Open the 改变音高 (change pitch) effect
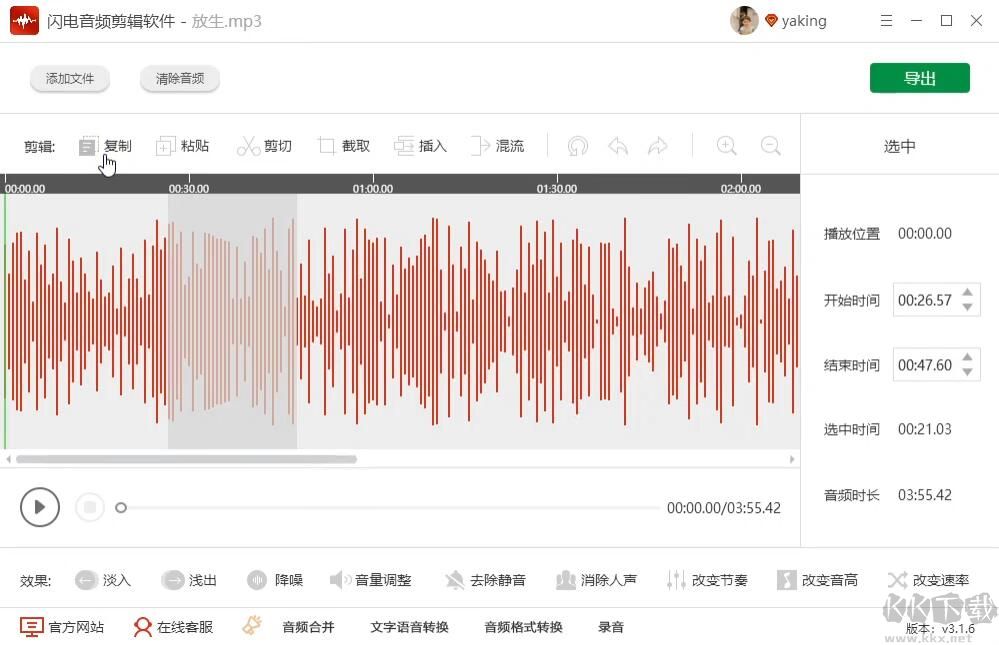This screenshot has width=999, height=645. 819,580
